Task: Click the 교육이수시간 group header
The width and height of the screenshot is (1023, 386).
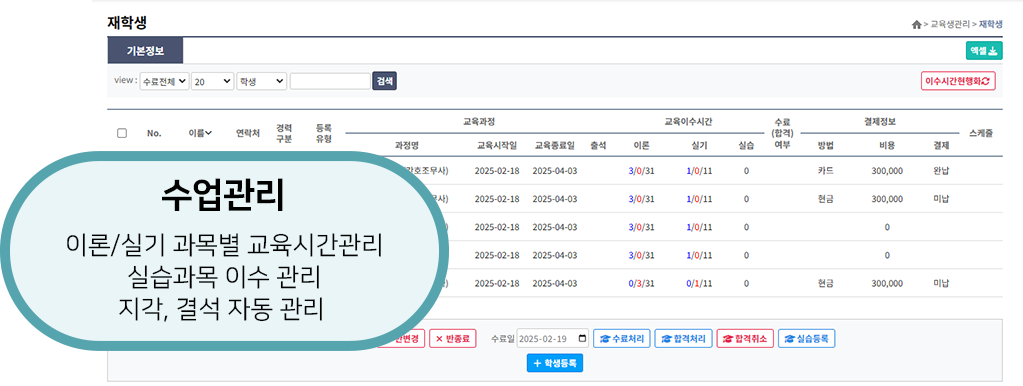Action: (687, 121)
